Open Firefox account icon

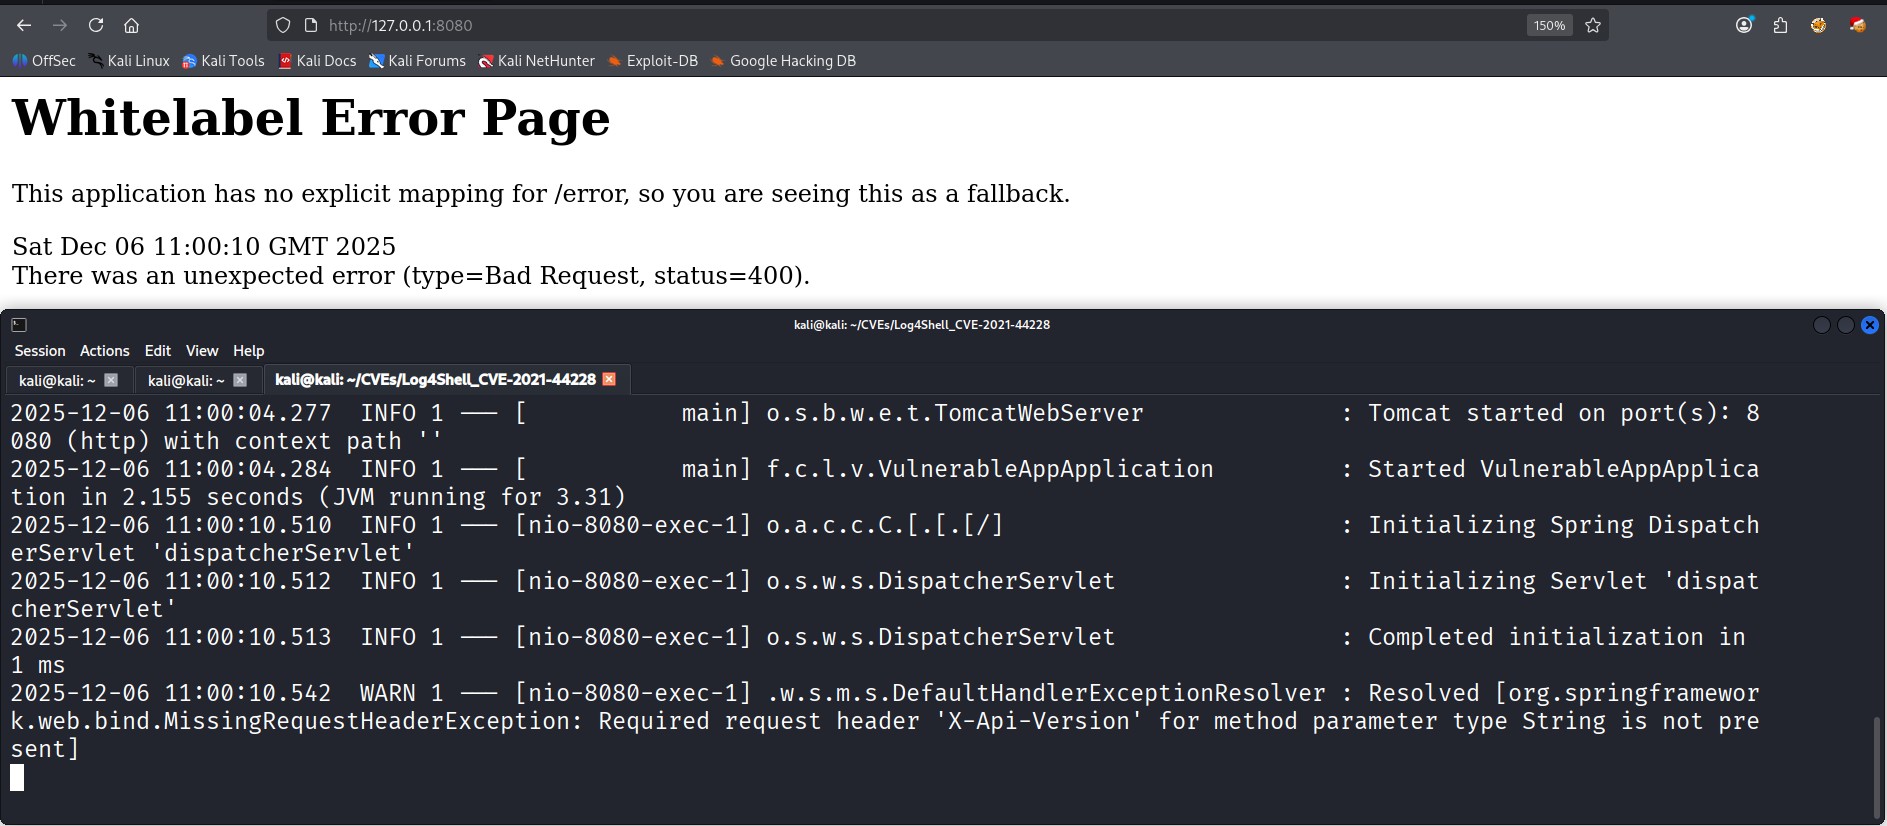1744,25
